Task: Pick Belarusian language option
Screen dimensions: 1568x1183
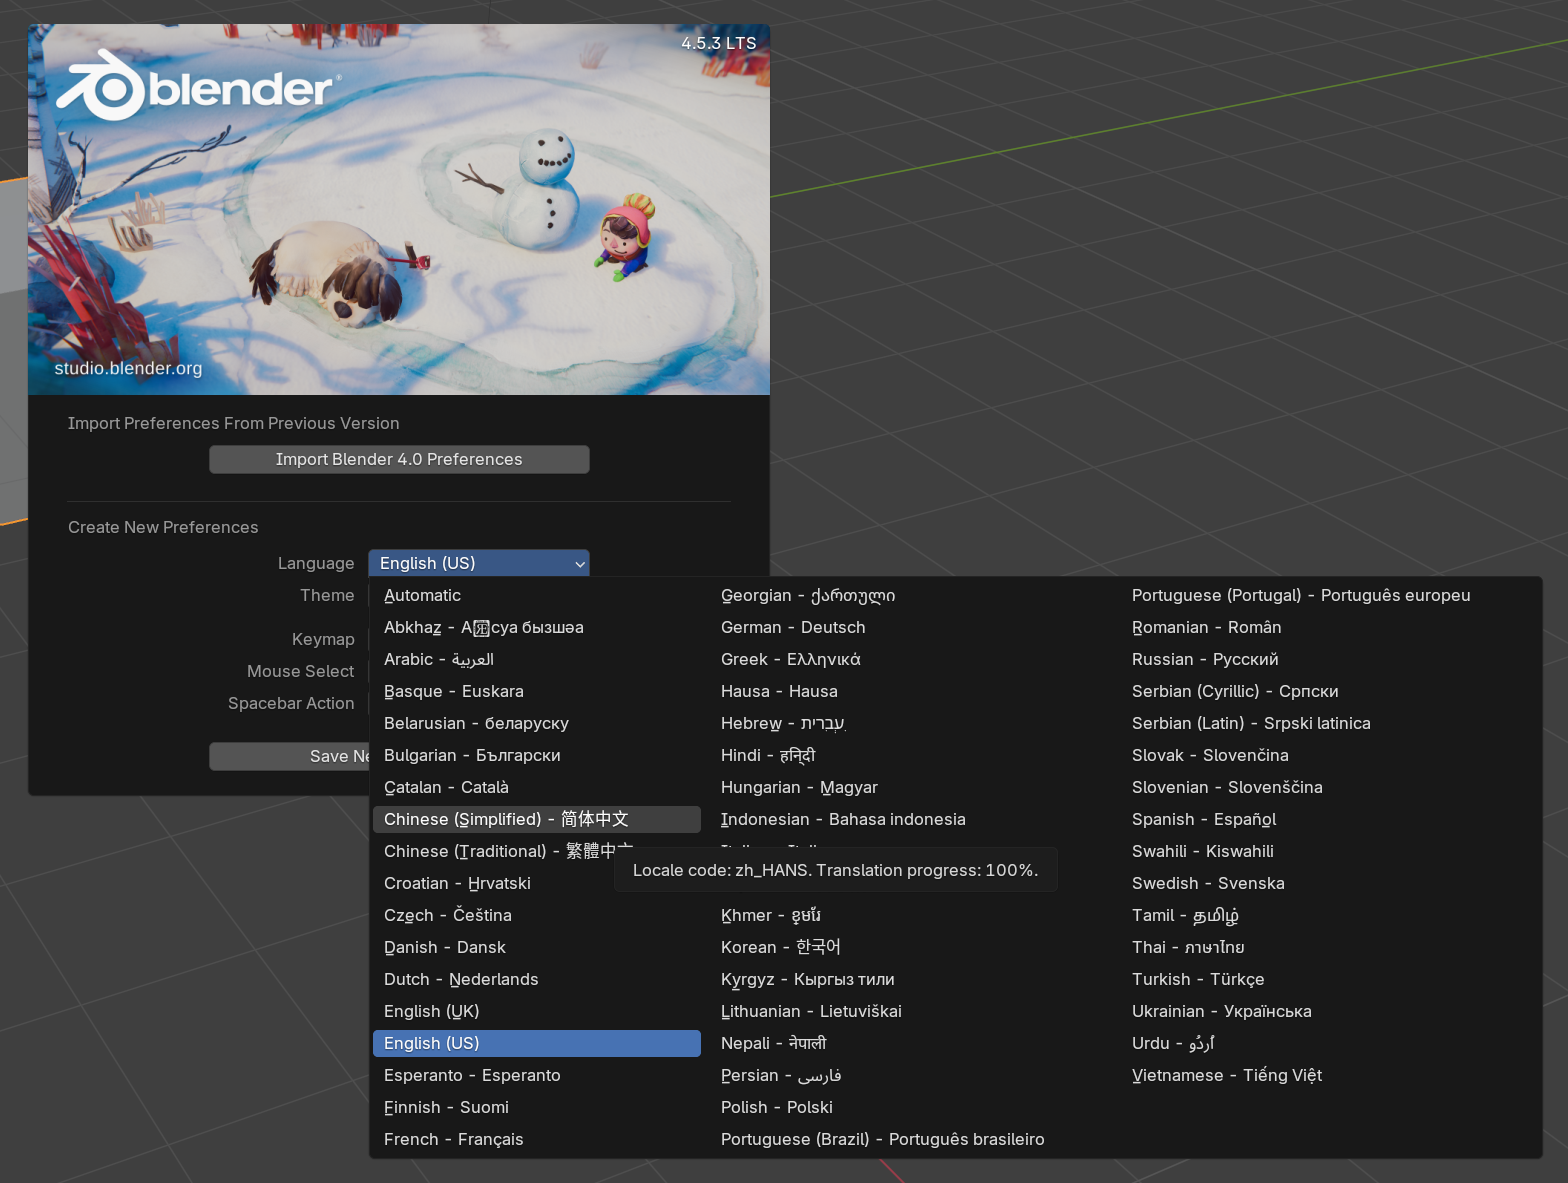Action: point(537,723)
